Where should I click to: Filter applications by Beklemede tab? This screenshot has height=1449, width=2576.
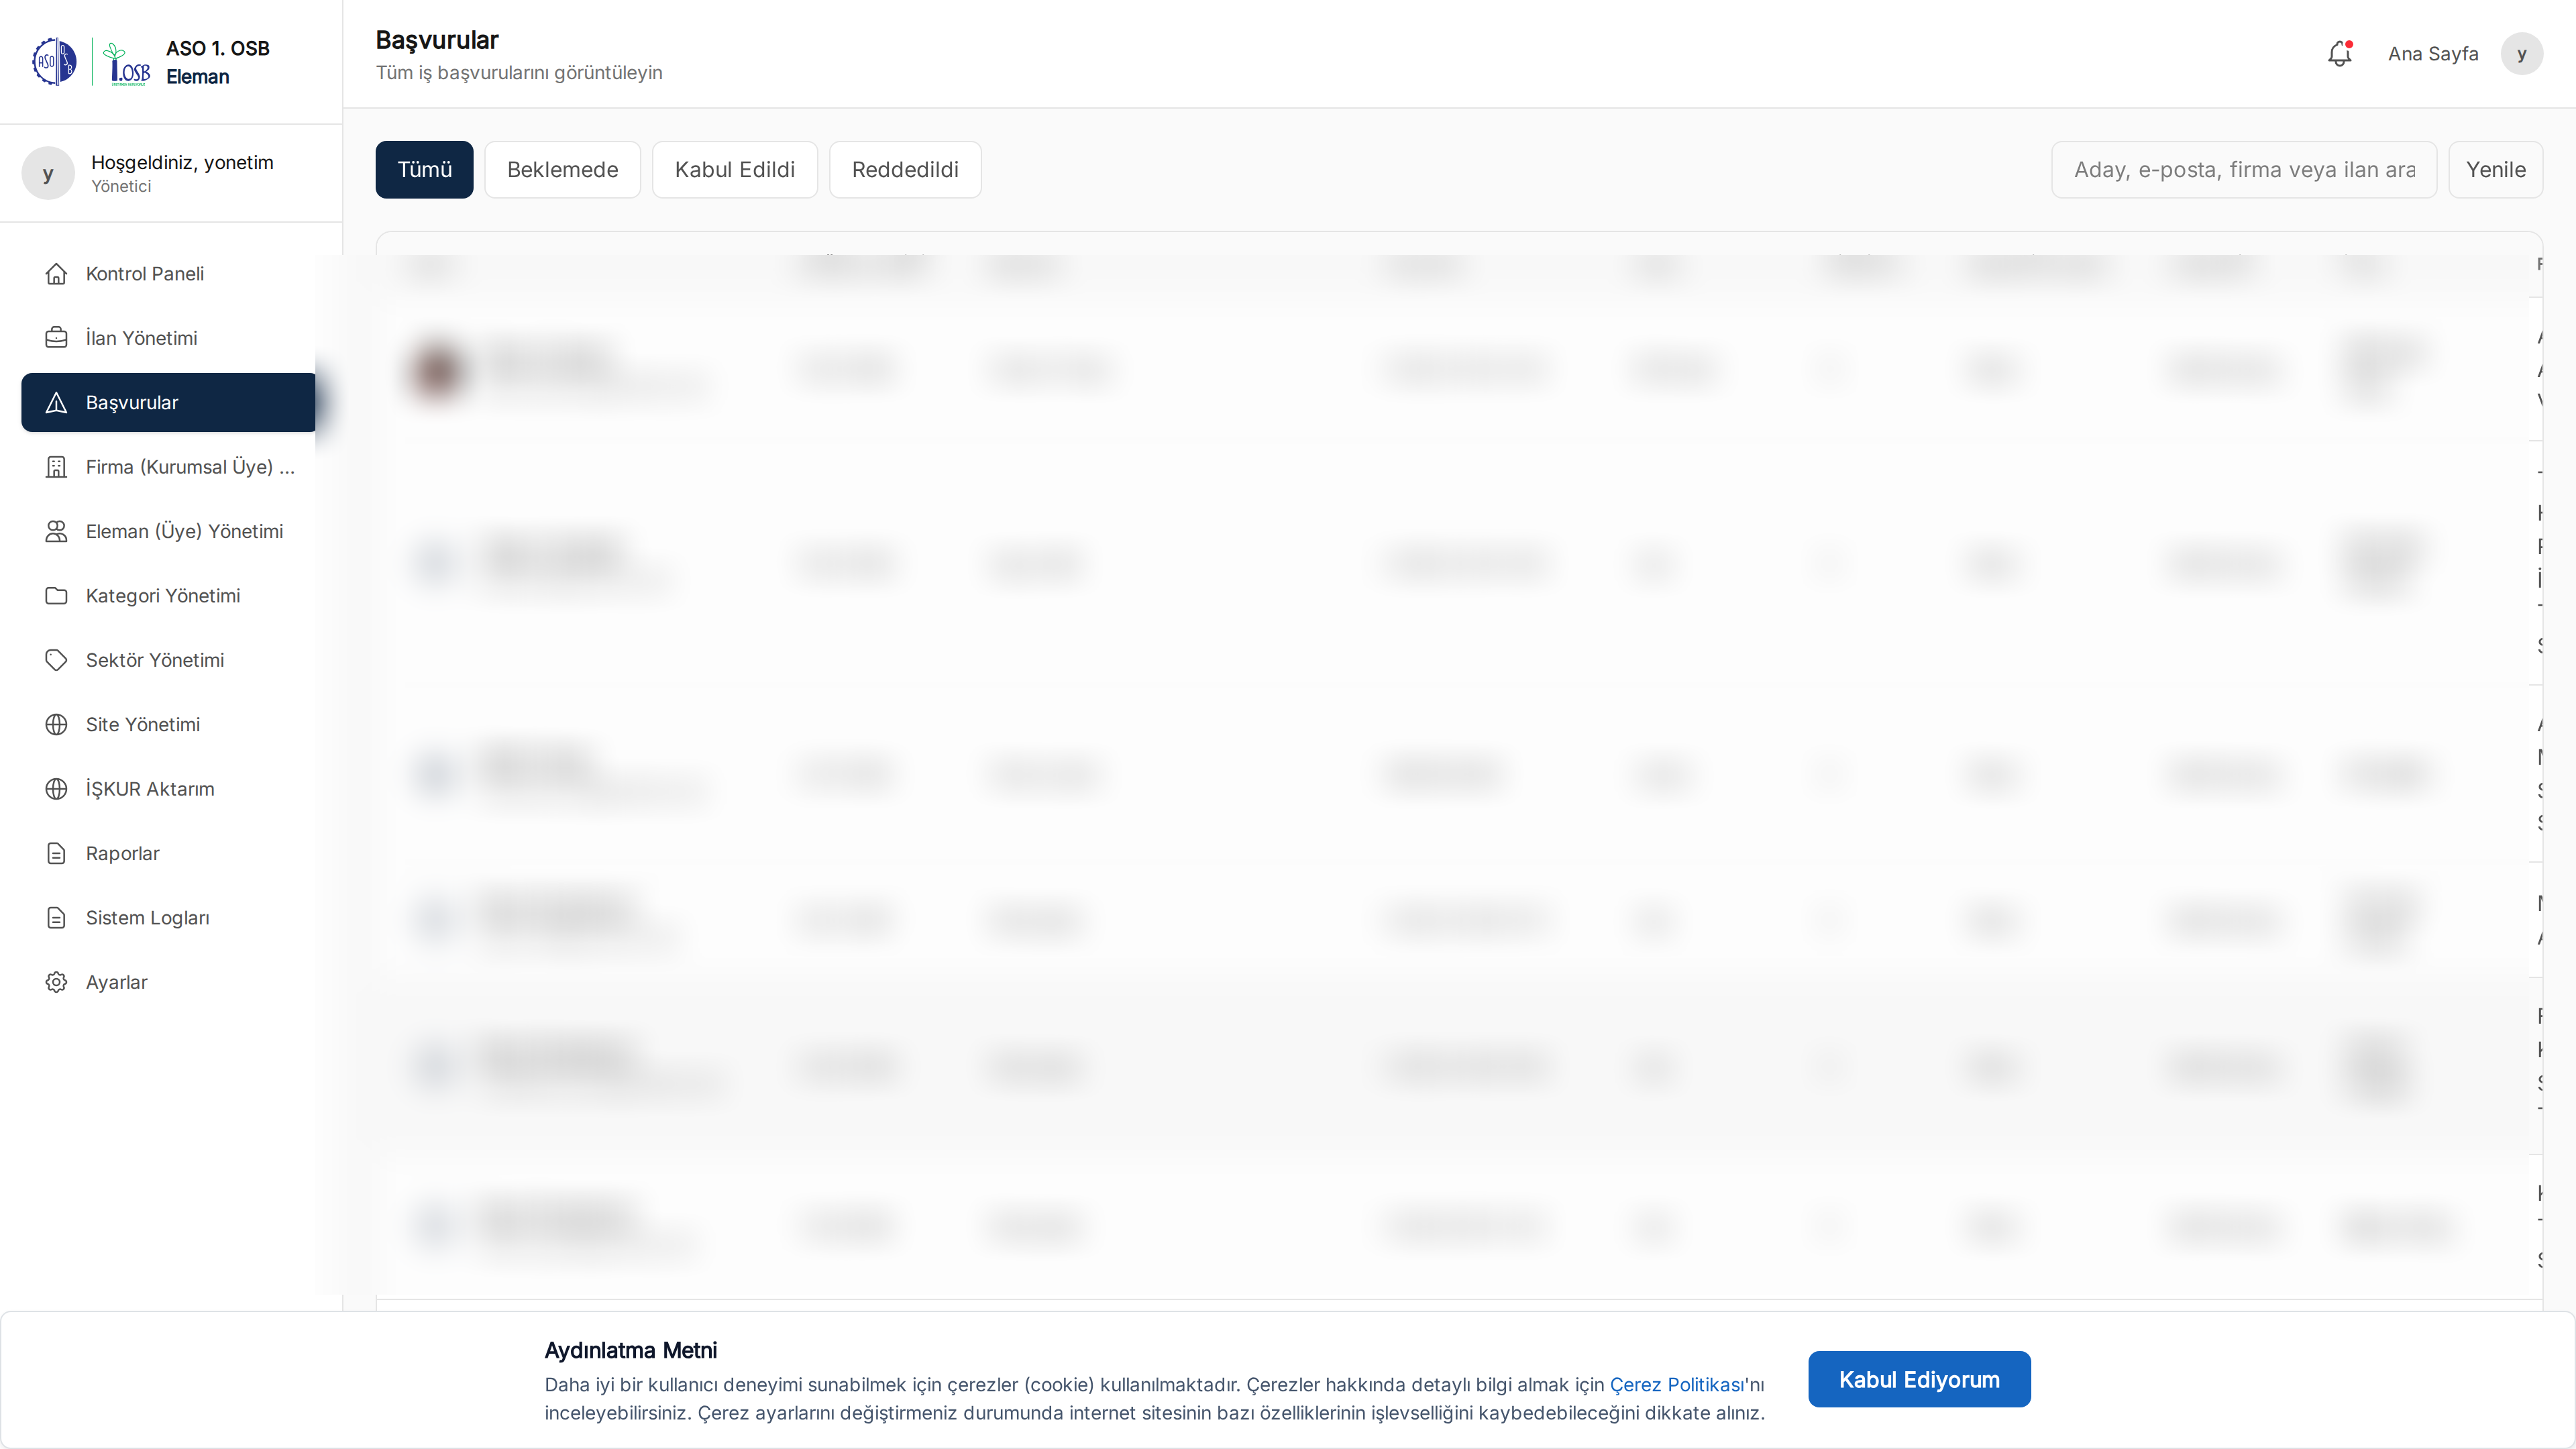(x=562, y=170)
